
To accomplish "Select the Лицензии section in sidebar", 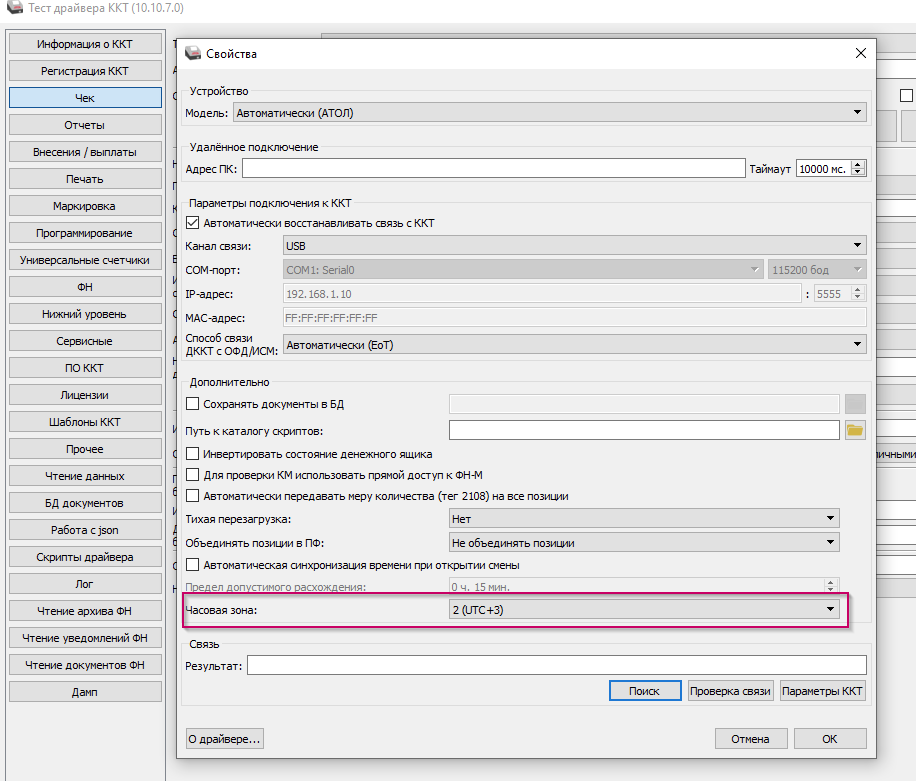I will click(85, 395).
